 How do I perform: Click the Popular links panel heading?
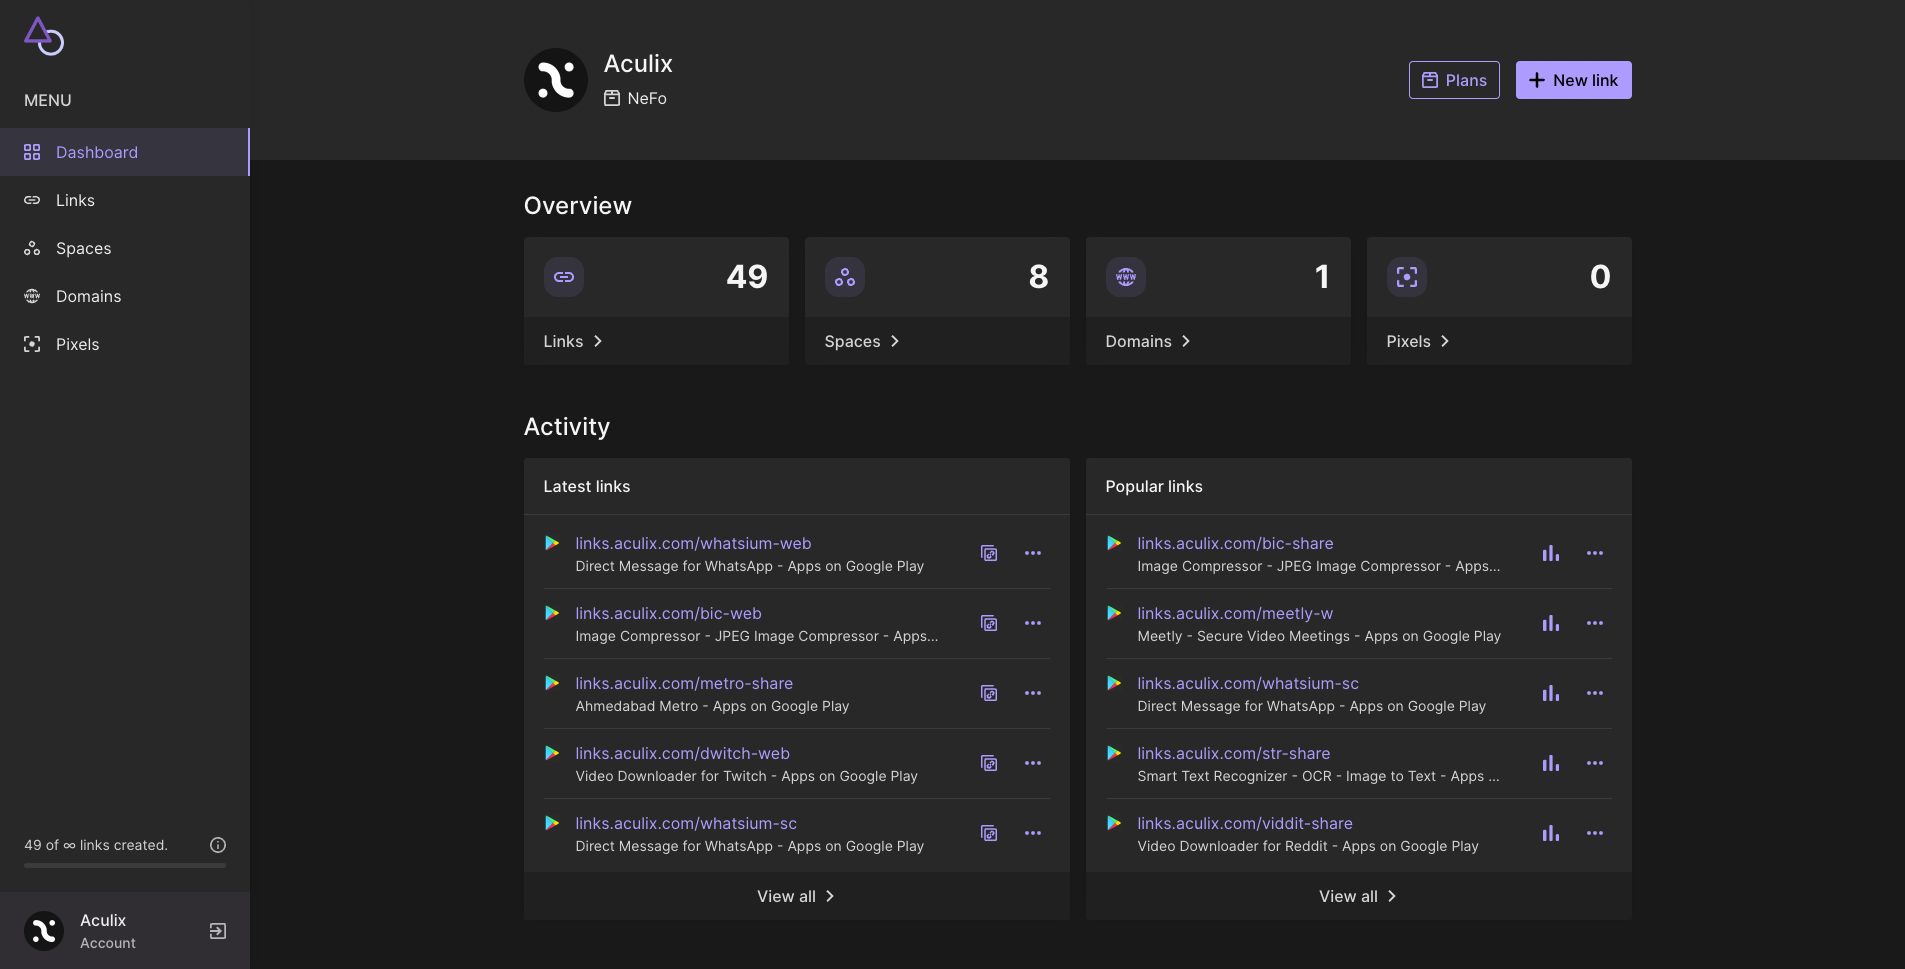(x=1154, y=486)
